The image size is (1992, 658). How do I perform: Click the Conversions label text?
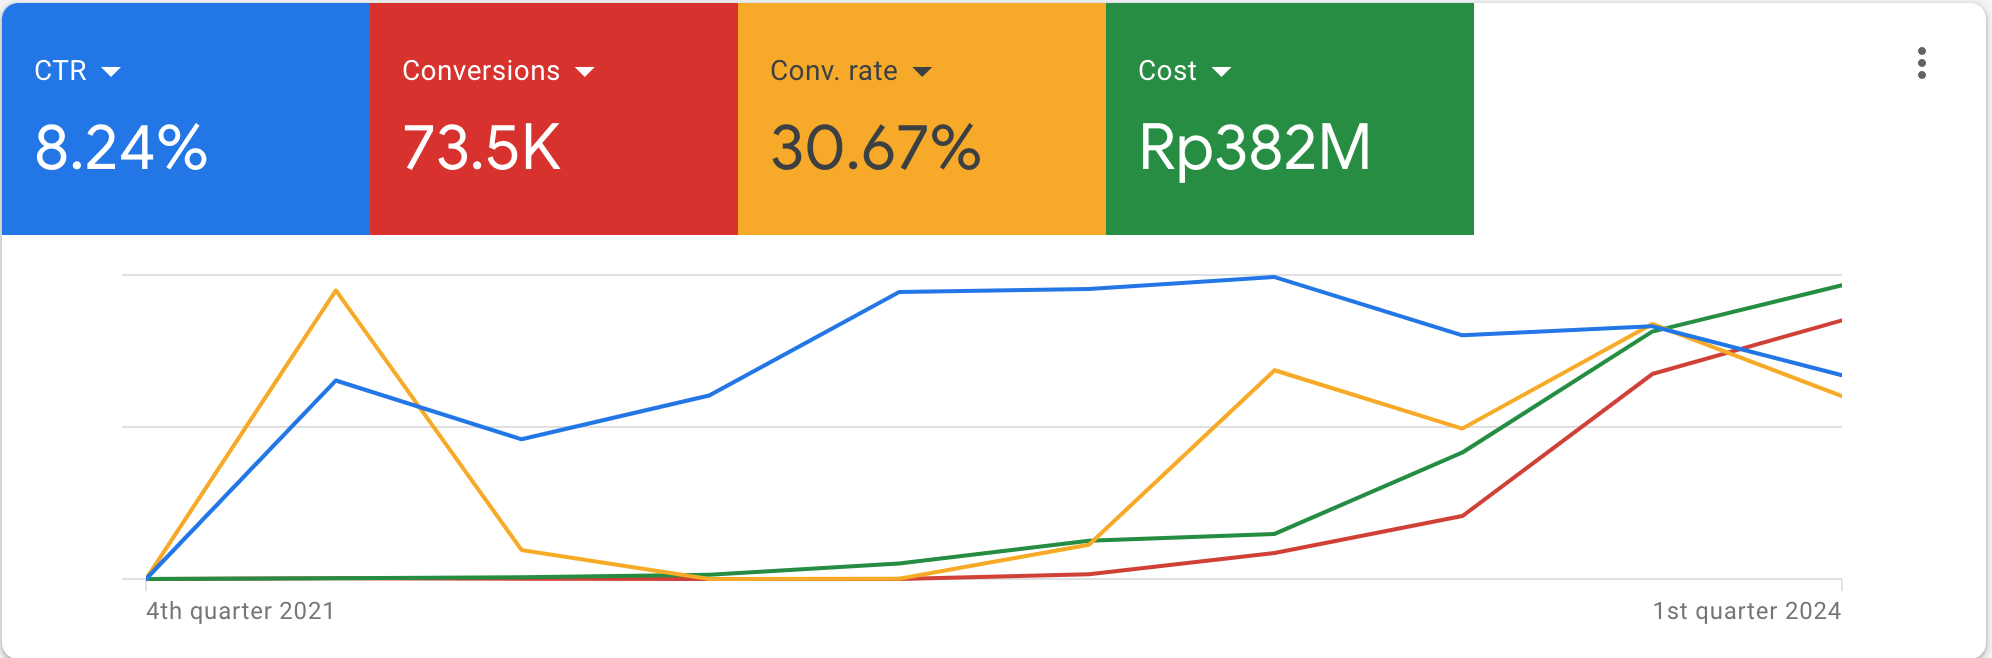[x=481, y=71]
